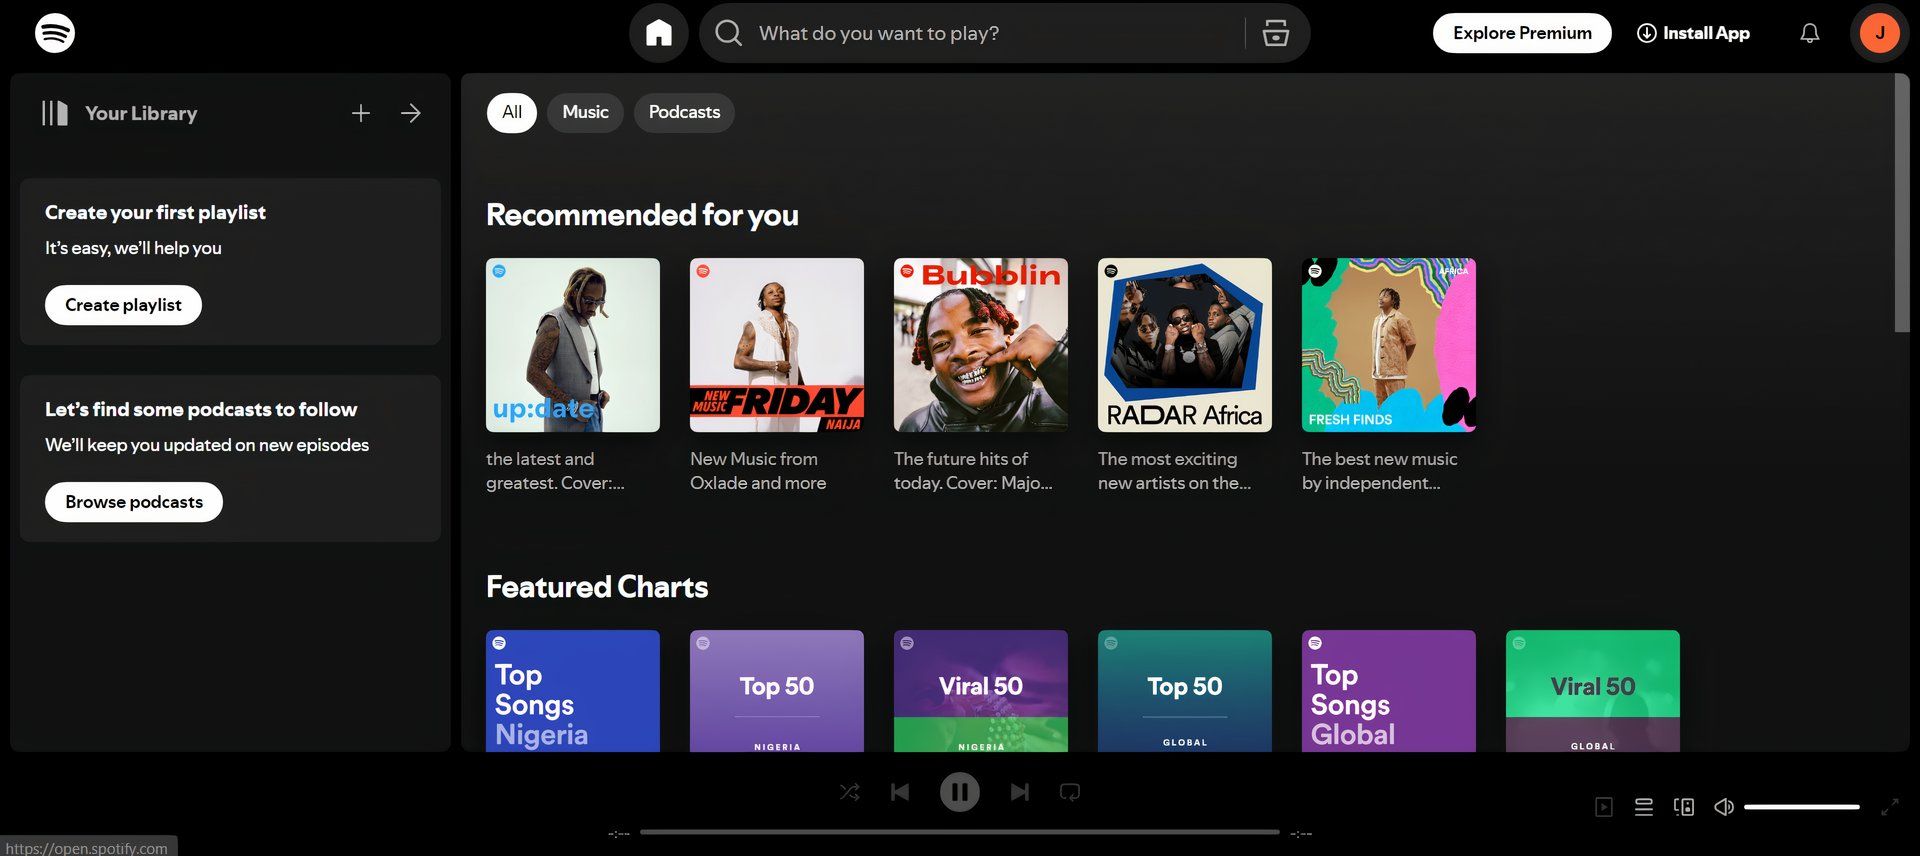Skip to next track
Screen dimensions: 1920x856
click(1019, 792)
